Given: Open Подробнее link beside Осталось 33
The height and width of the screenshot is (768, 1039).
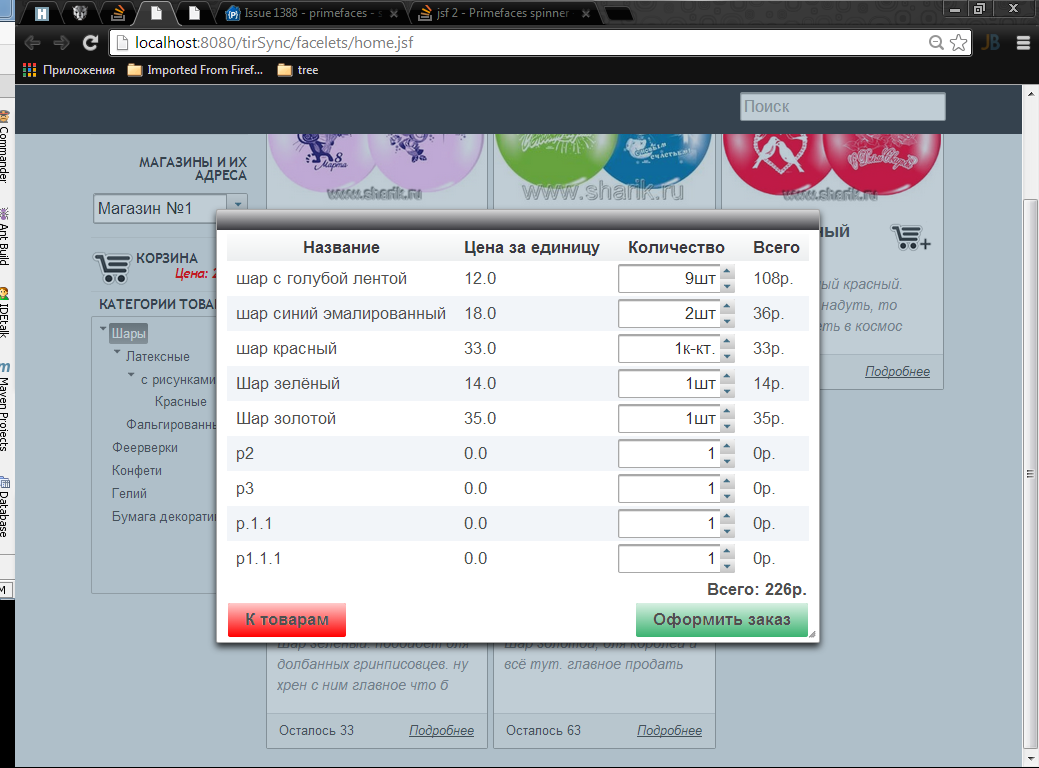Looking at the screenshot, I should pos(441,730).
